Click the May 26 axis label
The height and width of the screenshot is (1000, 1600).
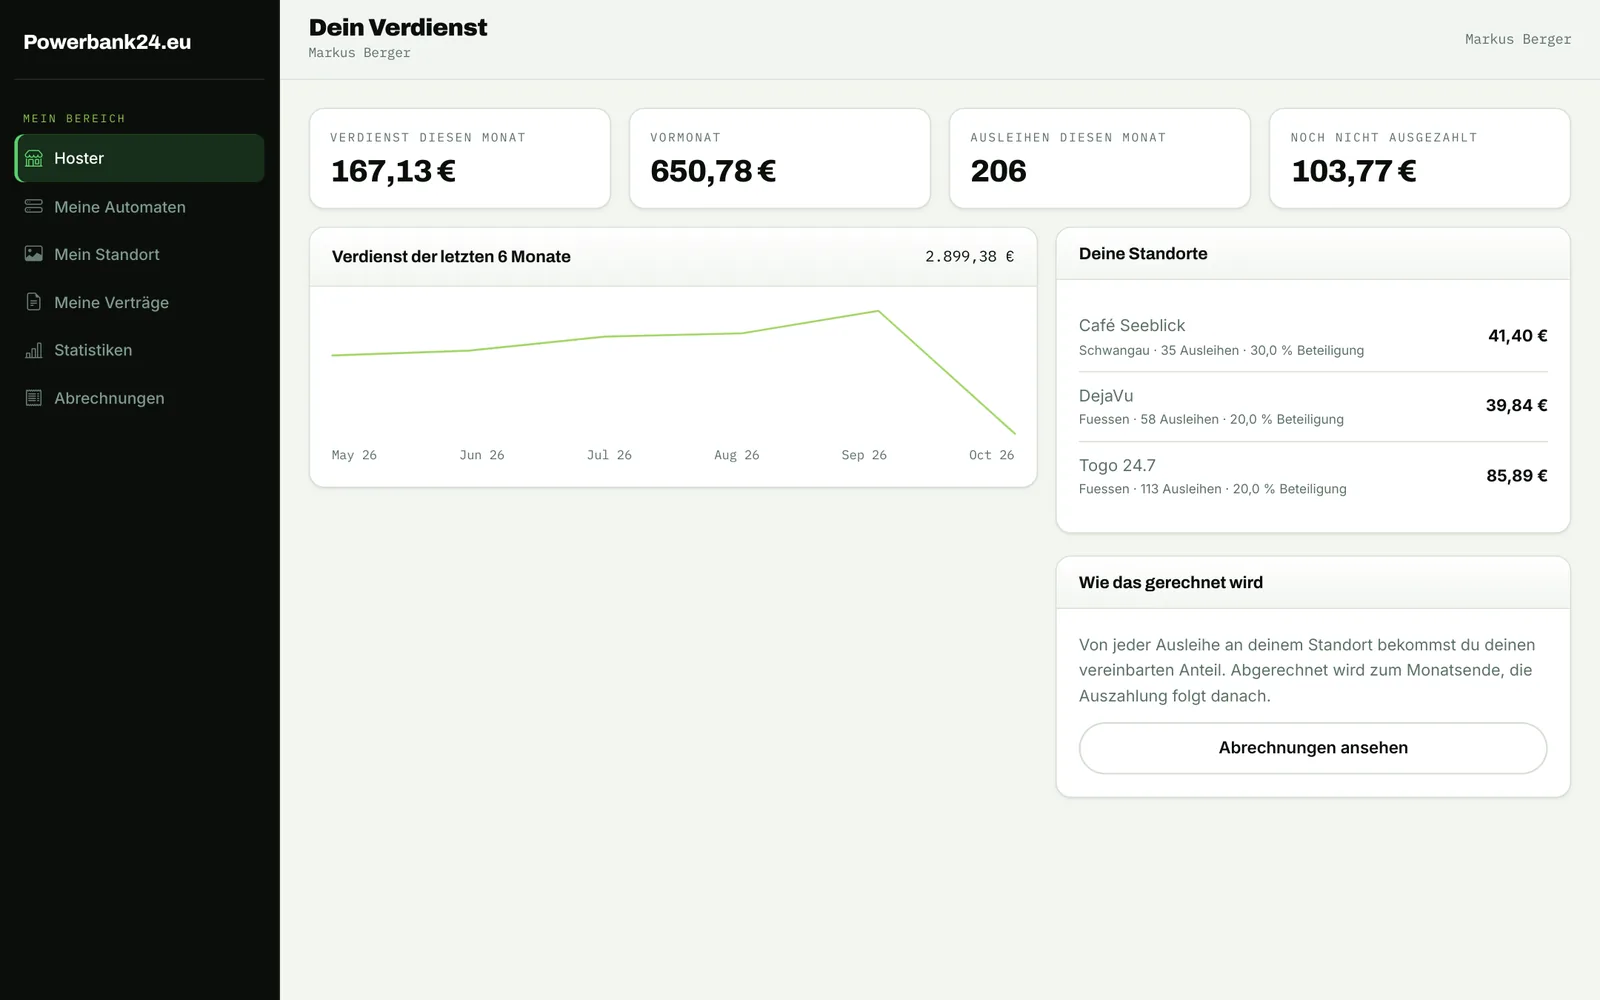point(354,455)
